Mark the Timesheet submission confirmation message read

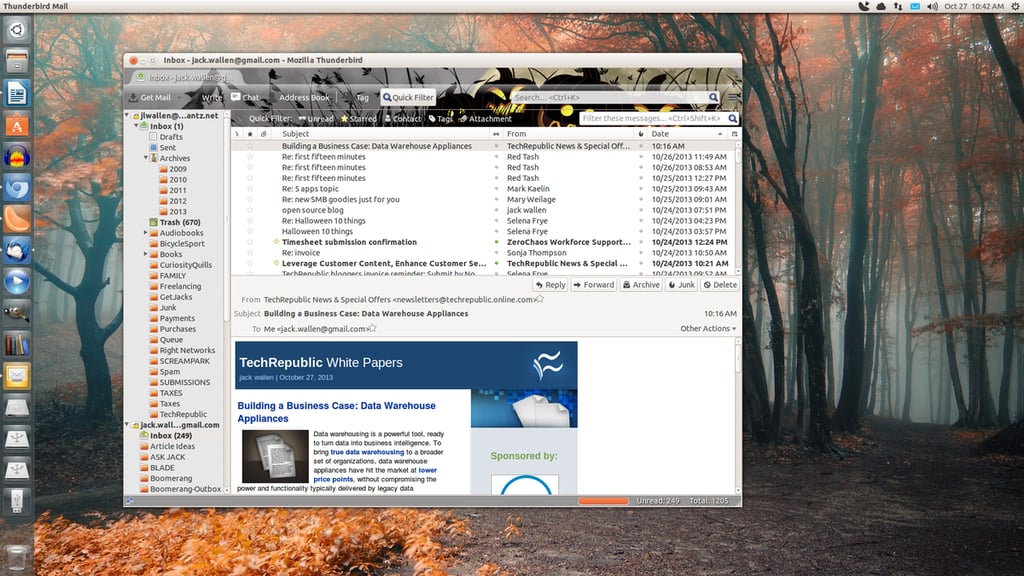[x=496, y=242]
